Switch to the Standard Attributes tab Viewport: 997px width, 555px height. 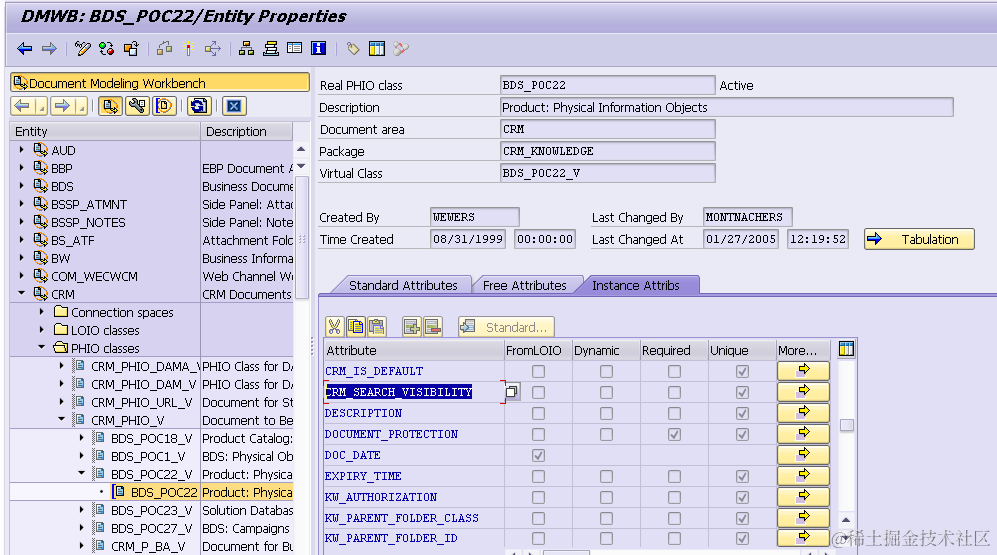tap(403, 285)
